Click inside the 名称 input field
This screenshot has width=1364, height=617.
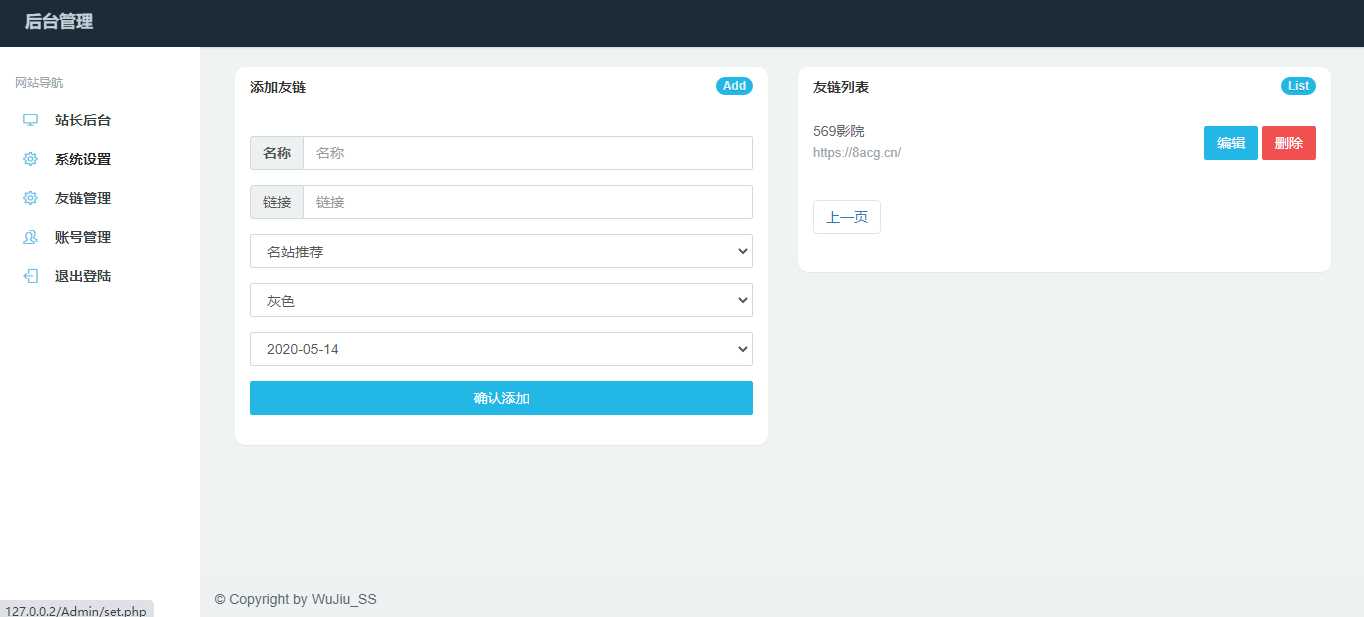click(527, 152)
